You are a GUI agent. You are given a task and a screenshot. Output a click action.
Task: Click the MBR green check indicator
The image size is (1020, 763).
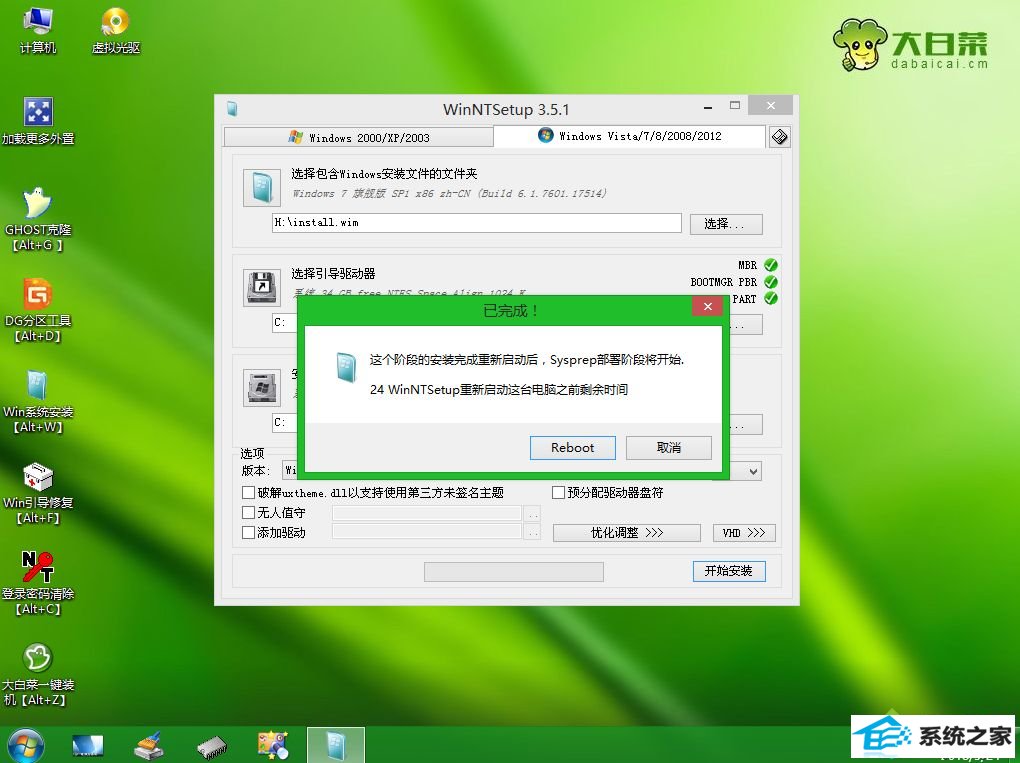[x=771, y=265]
